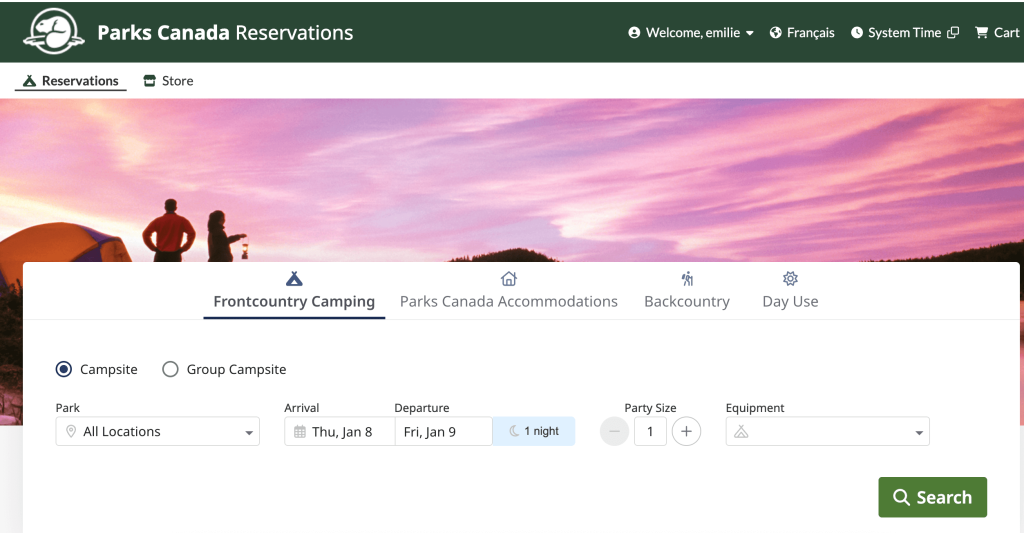Select Frontcountry Camping tab
The width and height of the screenshot is (1024, 533).
pyautogui.click(x=294, y=294)
